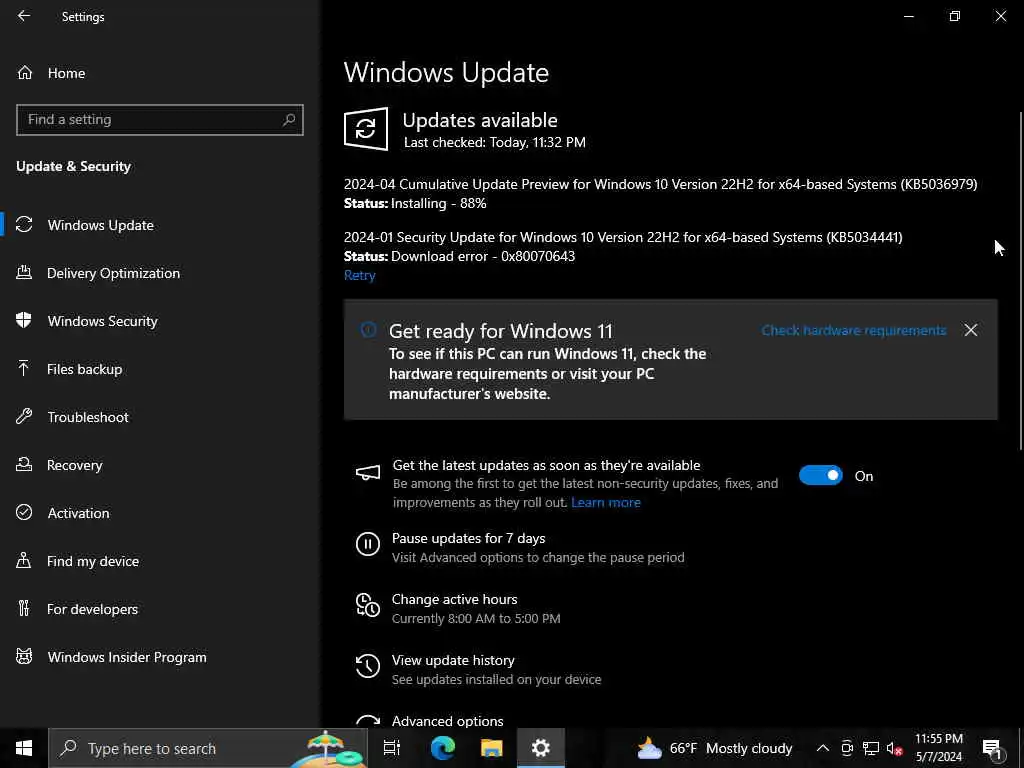This screenshot has width=1024, height=768.
Task: Click the network tray icon
Action: (871, 748)
